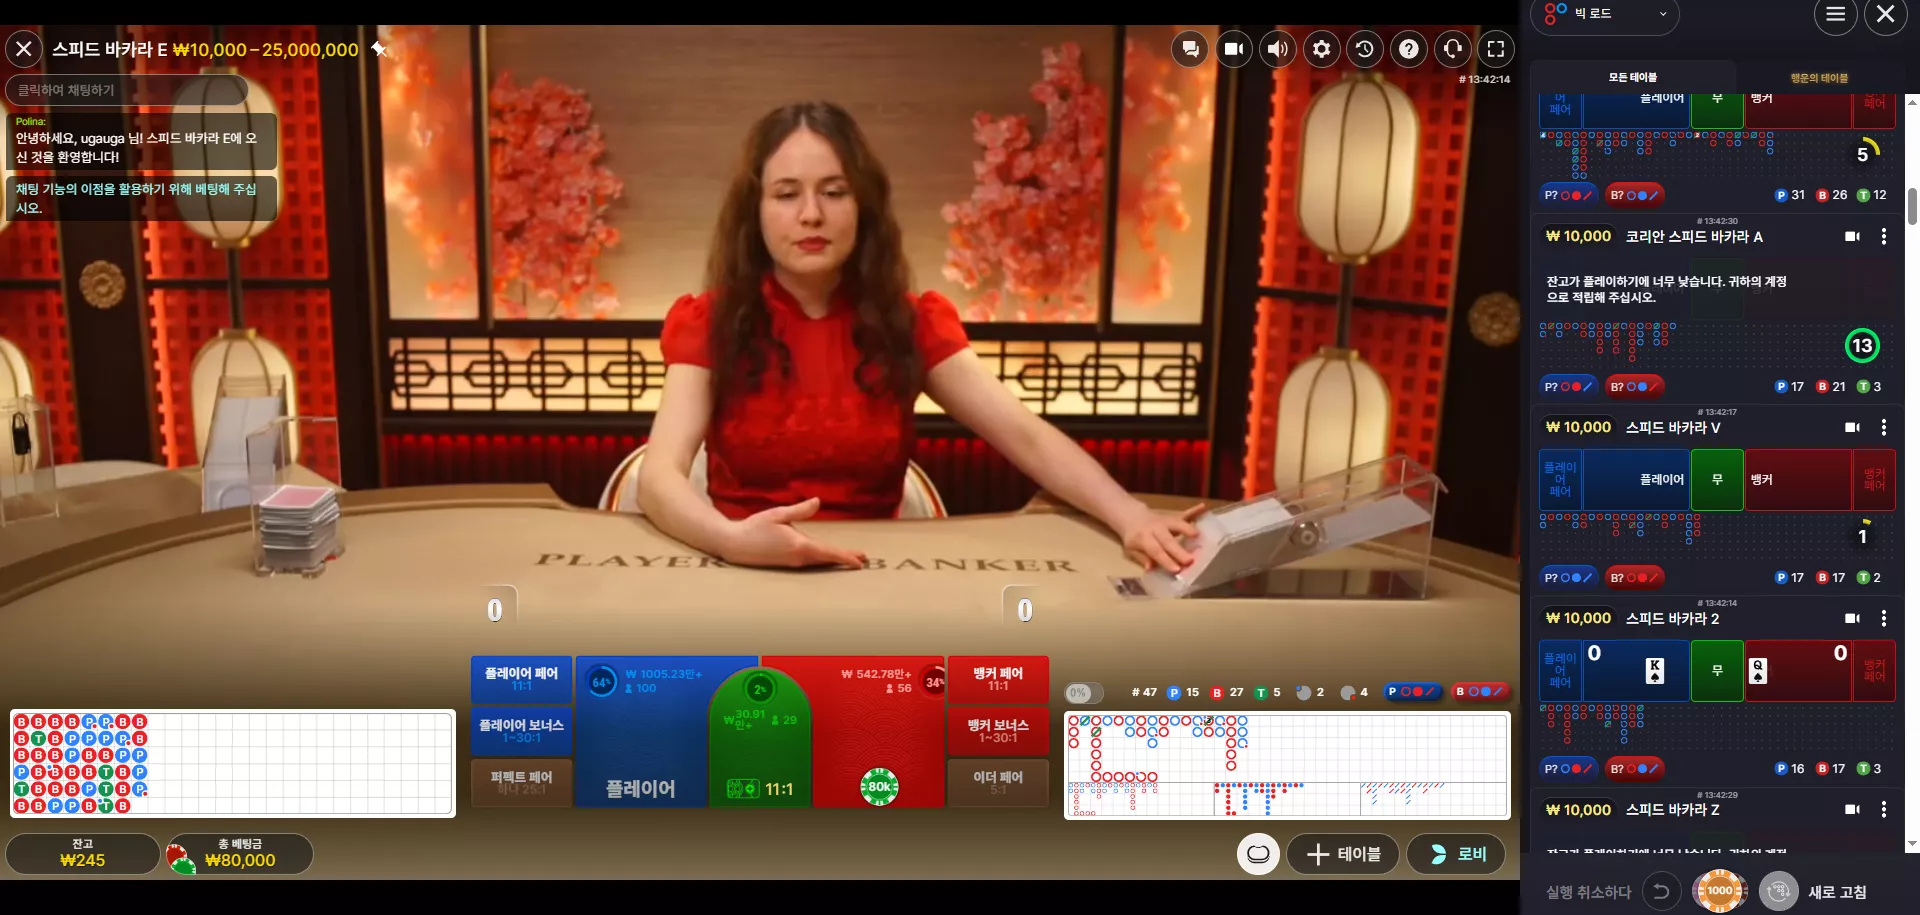This screenshot has width=1920, height=915.
Task: Bet 뱅커 페어 on 스피드 바카라 V mini table
Action: click(1874, 480)
